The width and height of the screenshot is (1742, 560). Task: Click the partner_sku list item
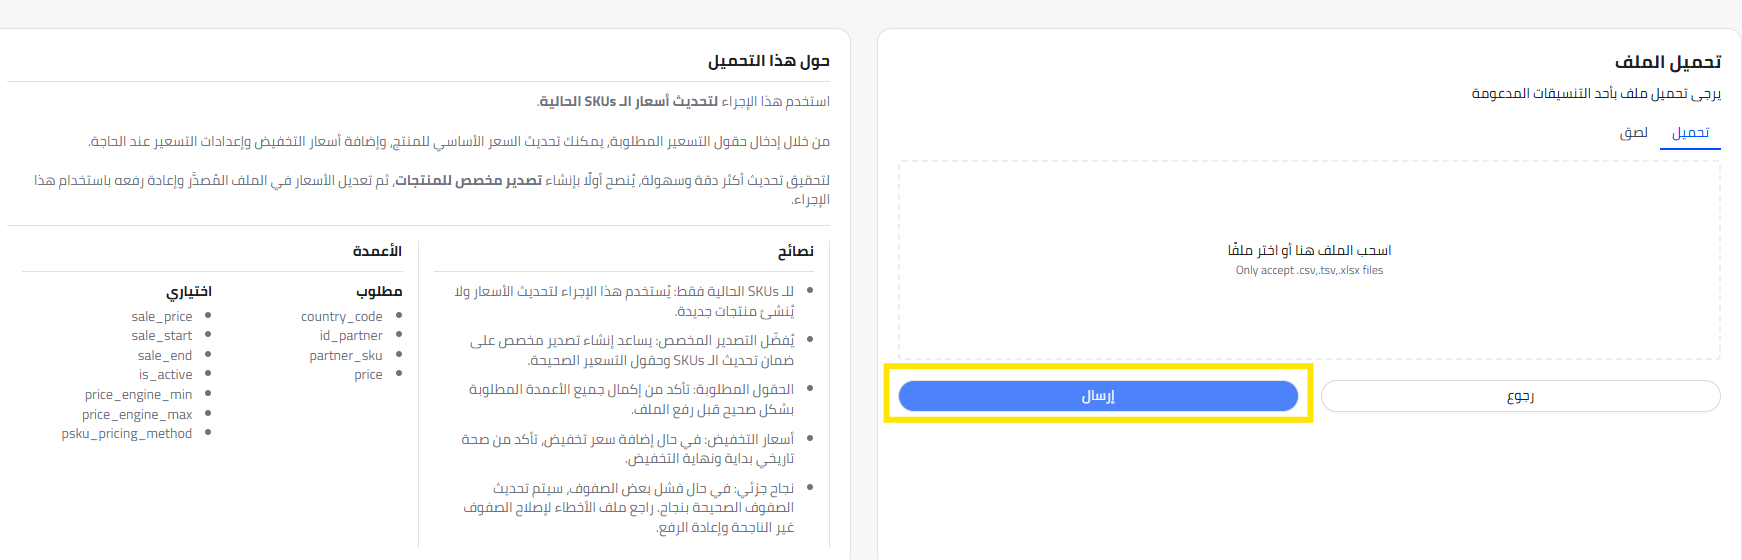(x=346, y=355)
